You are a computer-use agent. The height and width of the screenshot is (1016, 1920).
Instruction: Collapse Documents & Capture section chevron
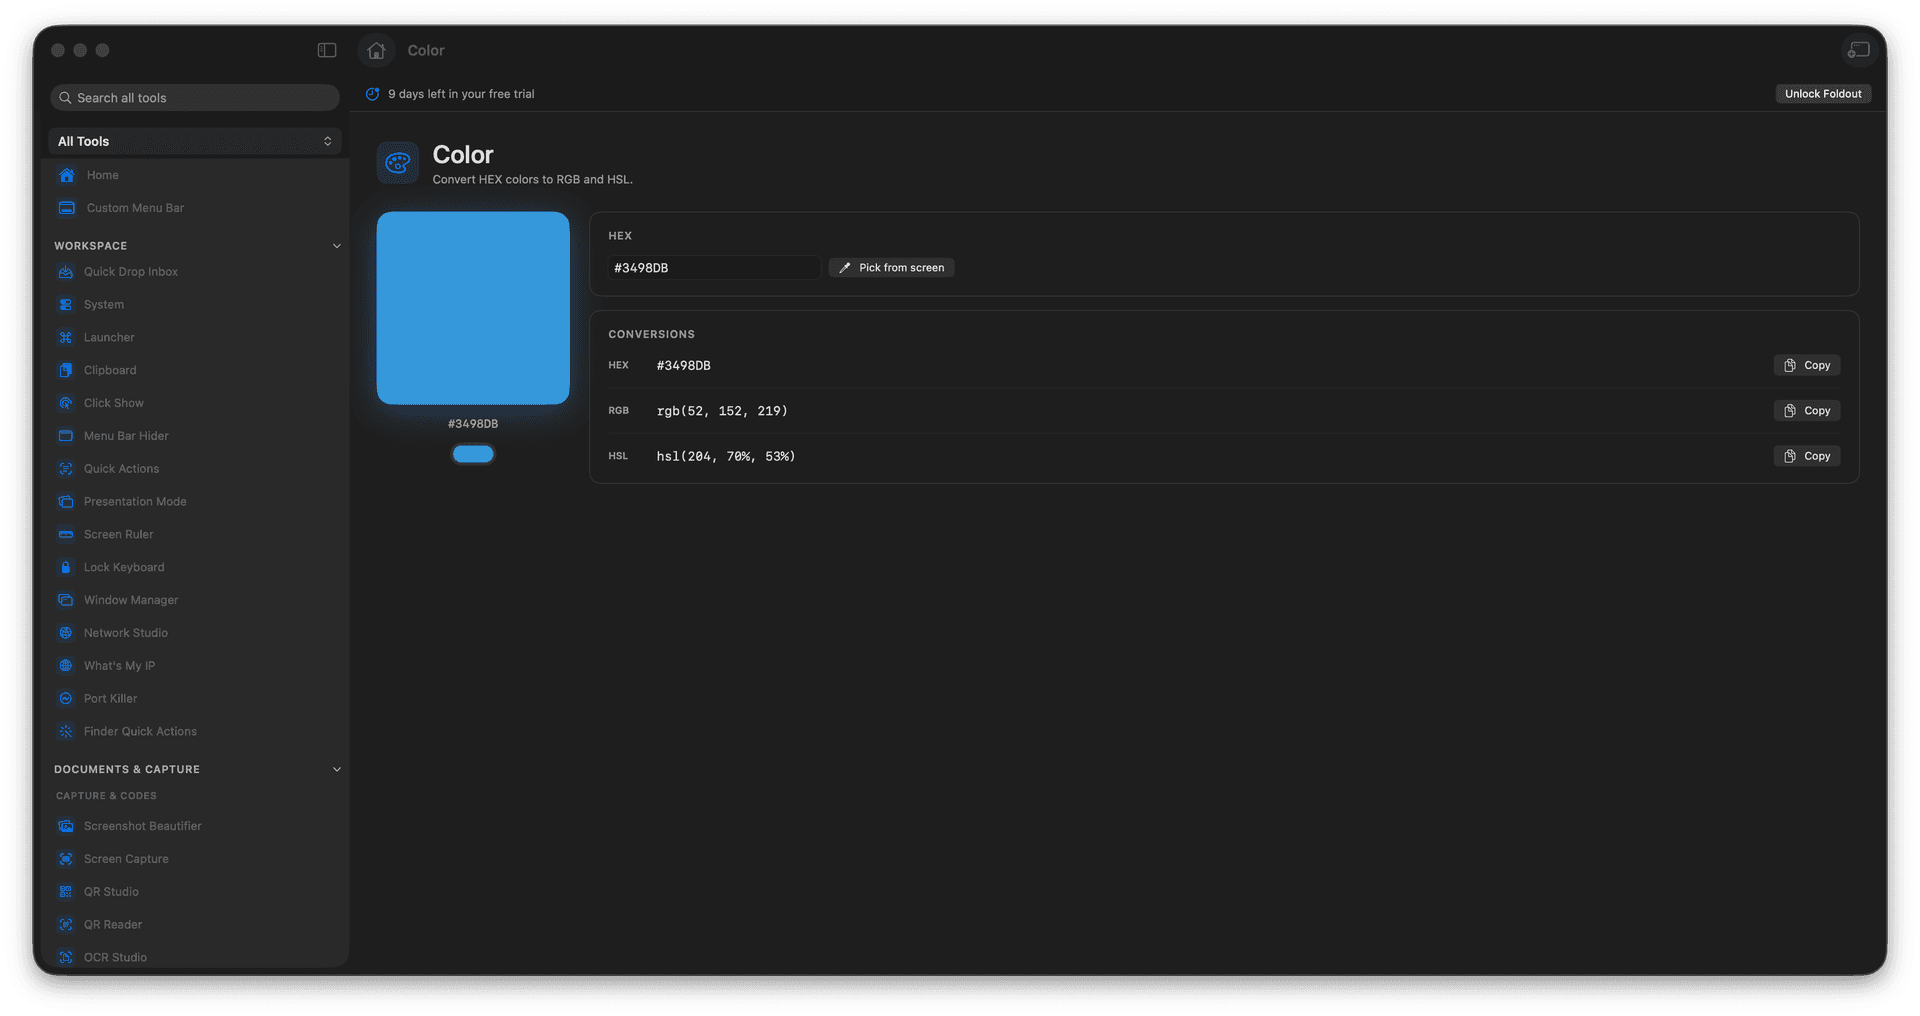pyautogui.click(x=337, y=770)
